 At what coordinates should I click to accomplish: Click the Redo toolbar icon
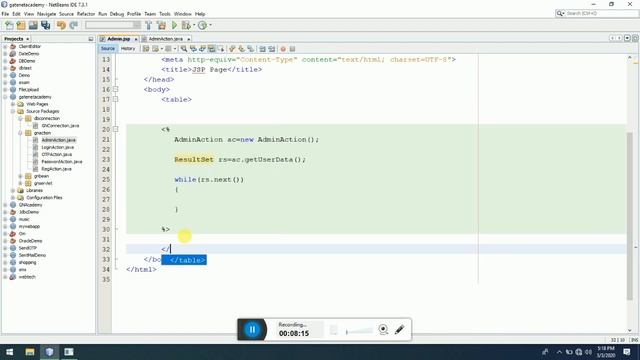tap(73, 25)
